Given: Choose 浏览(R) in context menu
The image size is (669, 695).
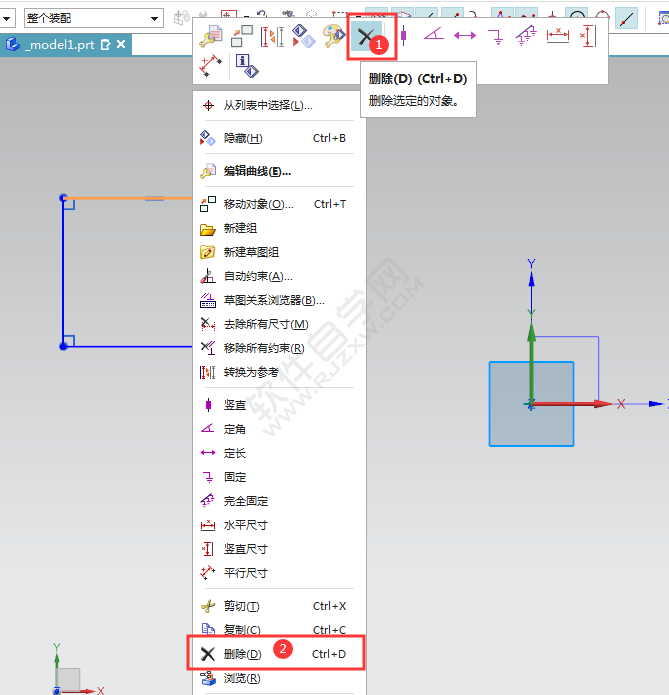Looking at the screenshot, I should coord(280,678).
